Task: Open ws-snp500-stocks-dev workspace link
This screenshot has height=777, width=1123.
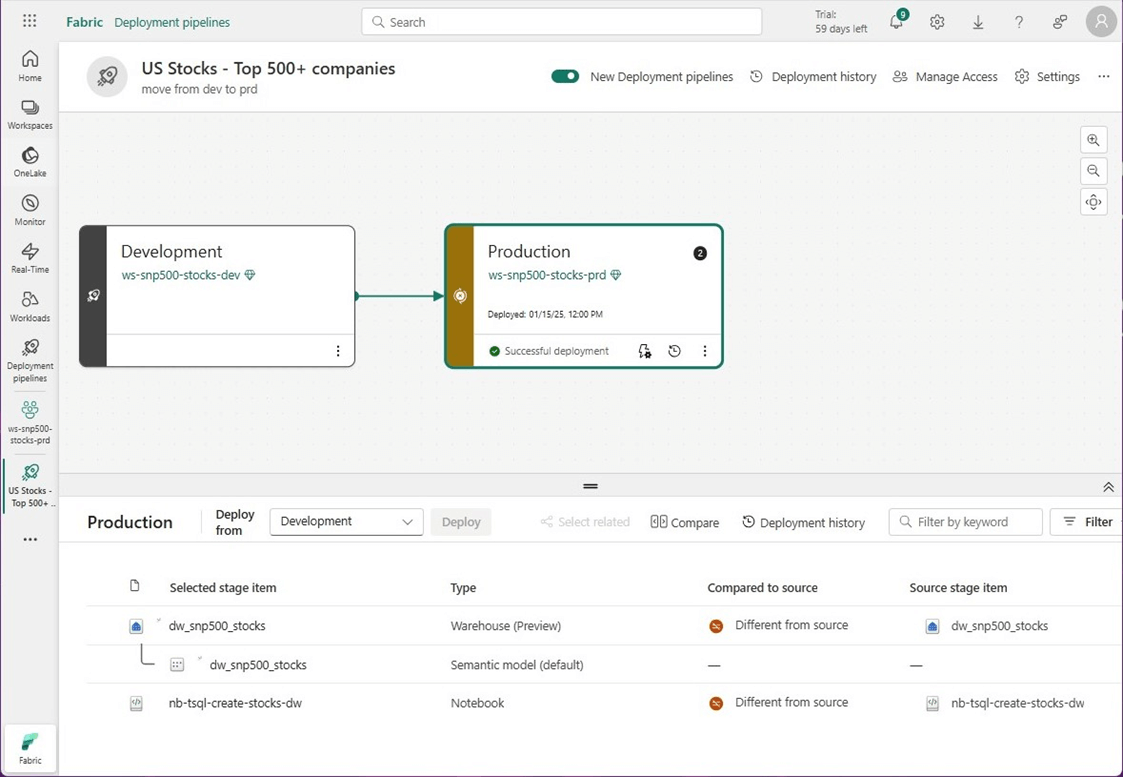Action: 181,275
